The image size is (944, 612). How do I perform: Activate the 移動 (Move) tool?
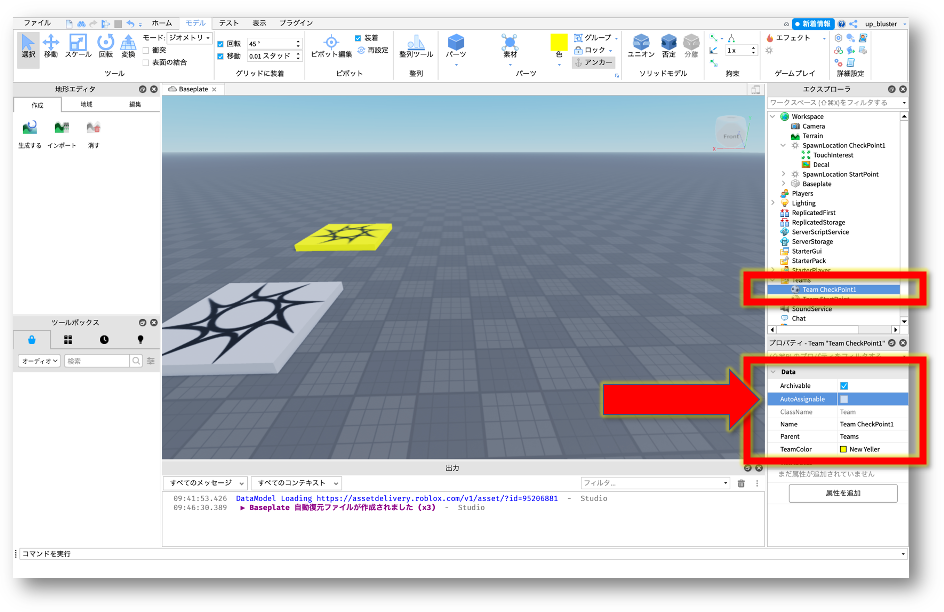[x=51, y=46]
